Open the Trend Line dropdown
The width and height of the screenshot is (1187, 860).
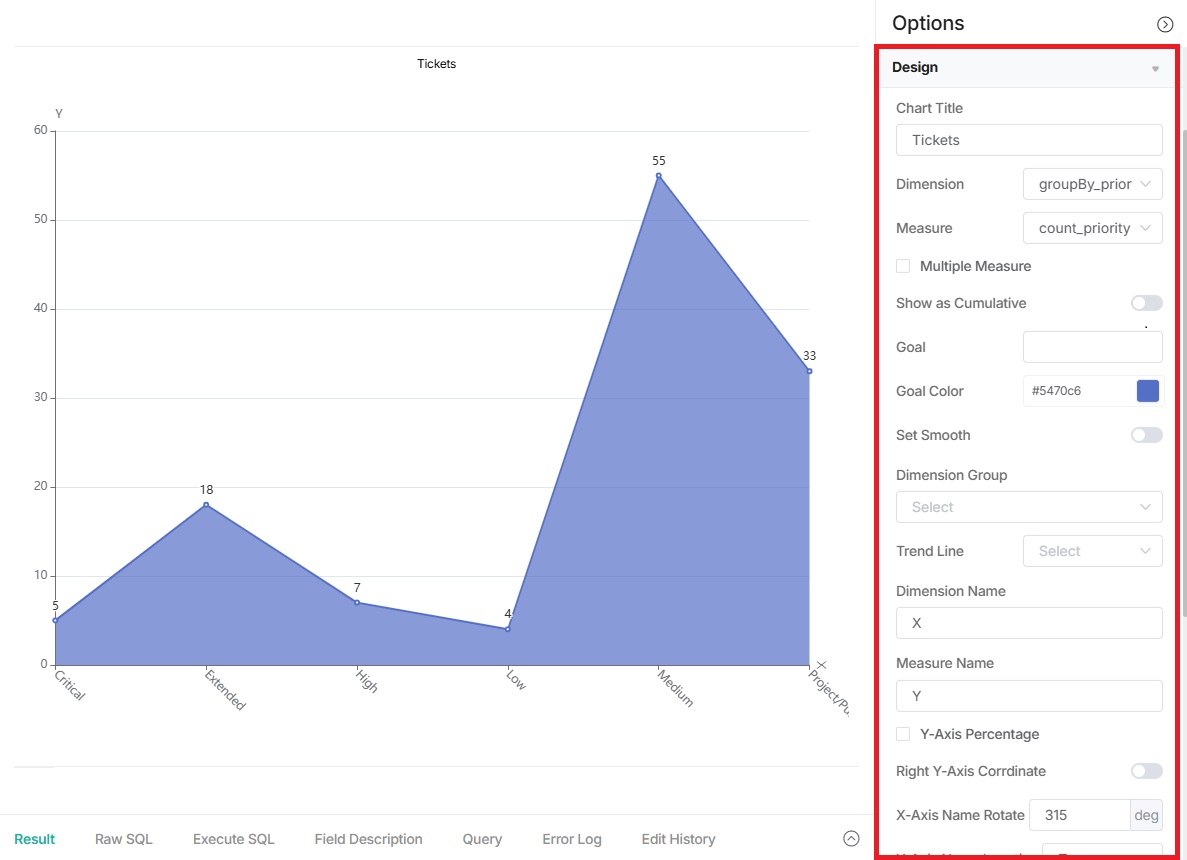tap(1092, 551)
